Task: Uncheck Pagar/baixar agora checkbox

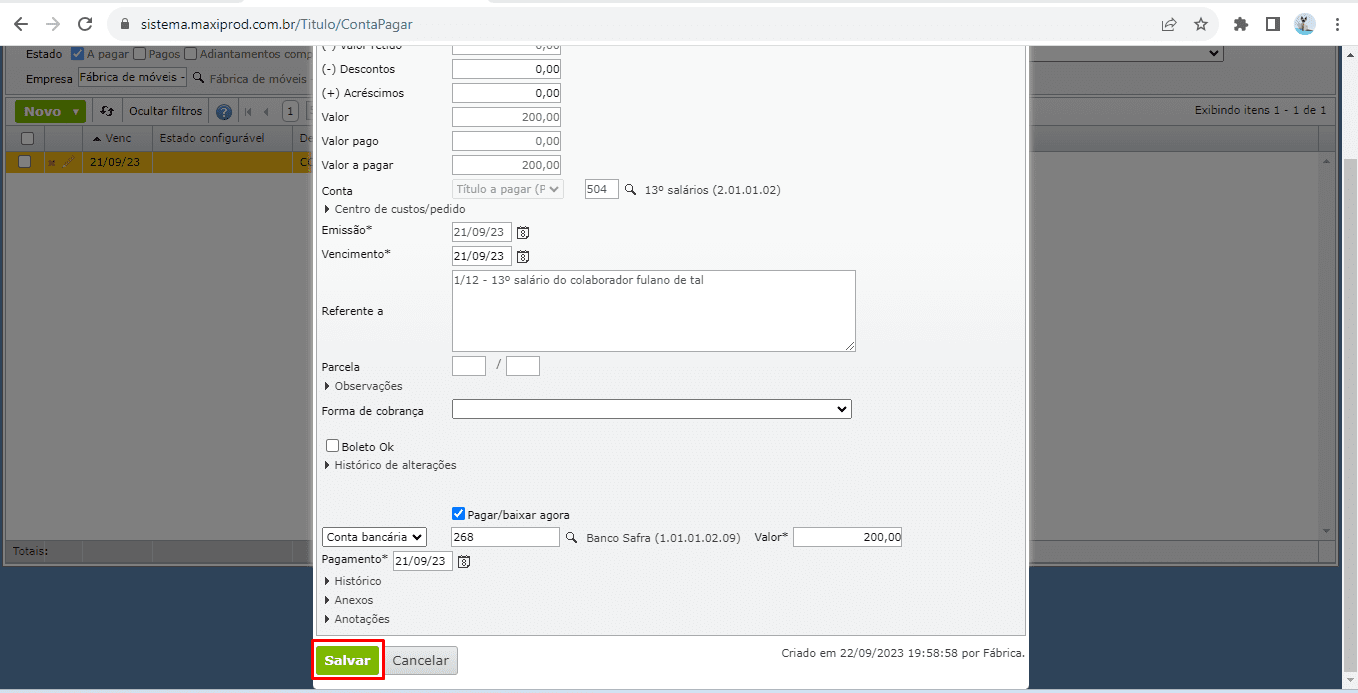Action: [459, 514]
